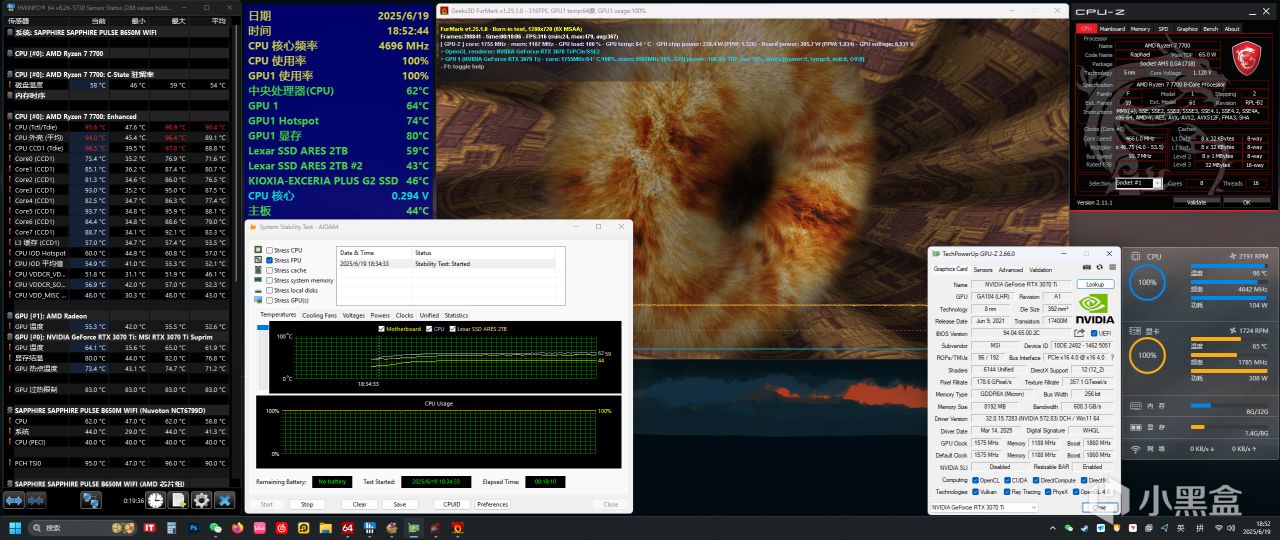This screenshot has width=1280, height=540.
Task: Enable Stress local disks checkbox
Action: [269, 290]
